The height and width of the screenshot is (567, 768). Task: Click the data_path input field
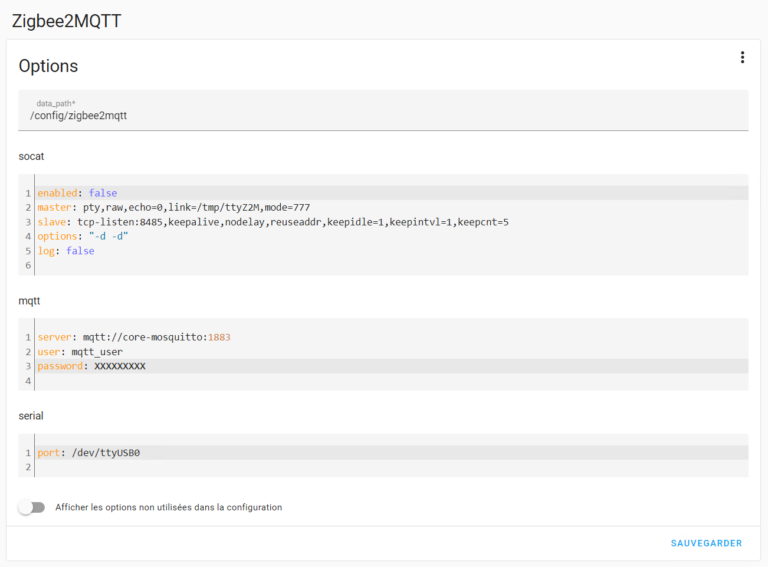(382, 115)
